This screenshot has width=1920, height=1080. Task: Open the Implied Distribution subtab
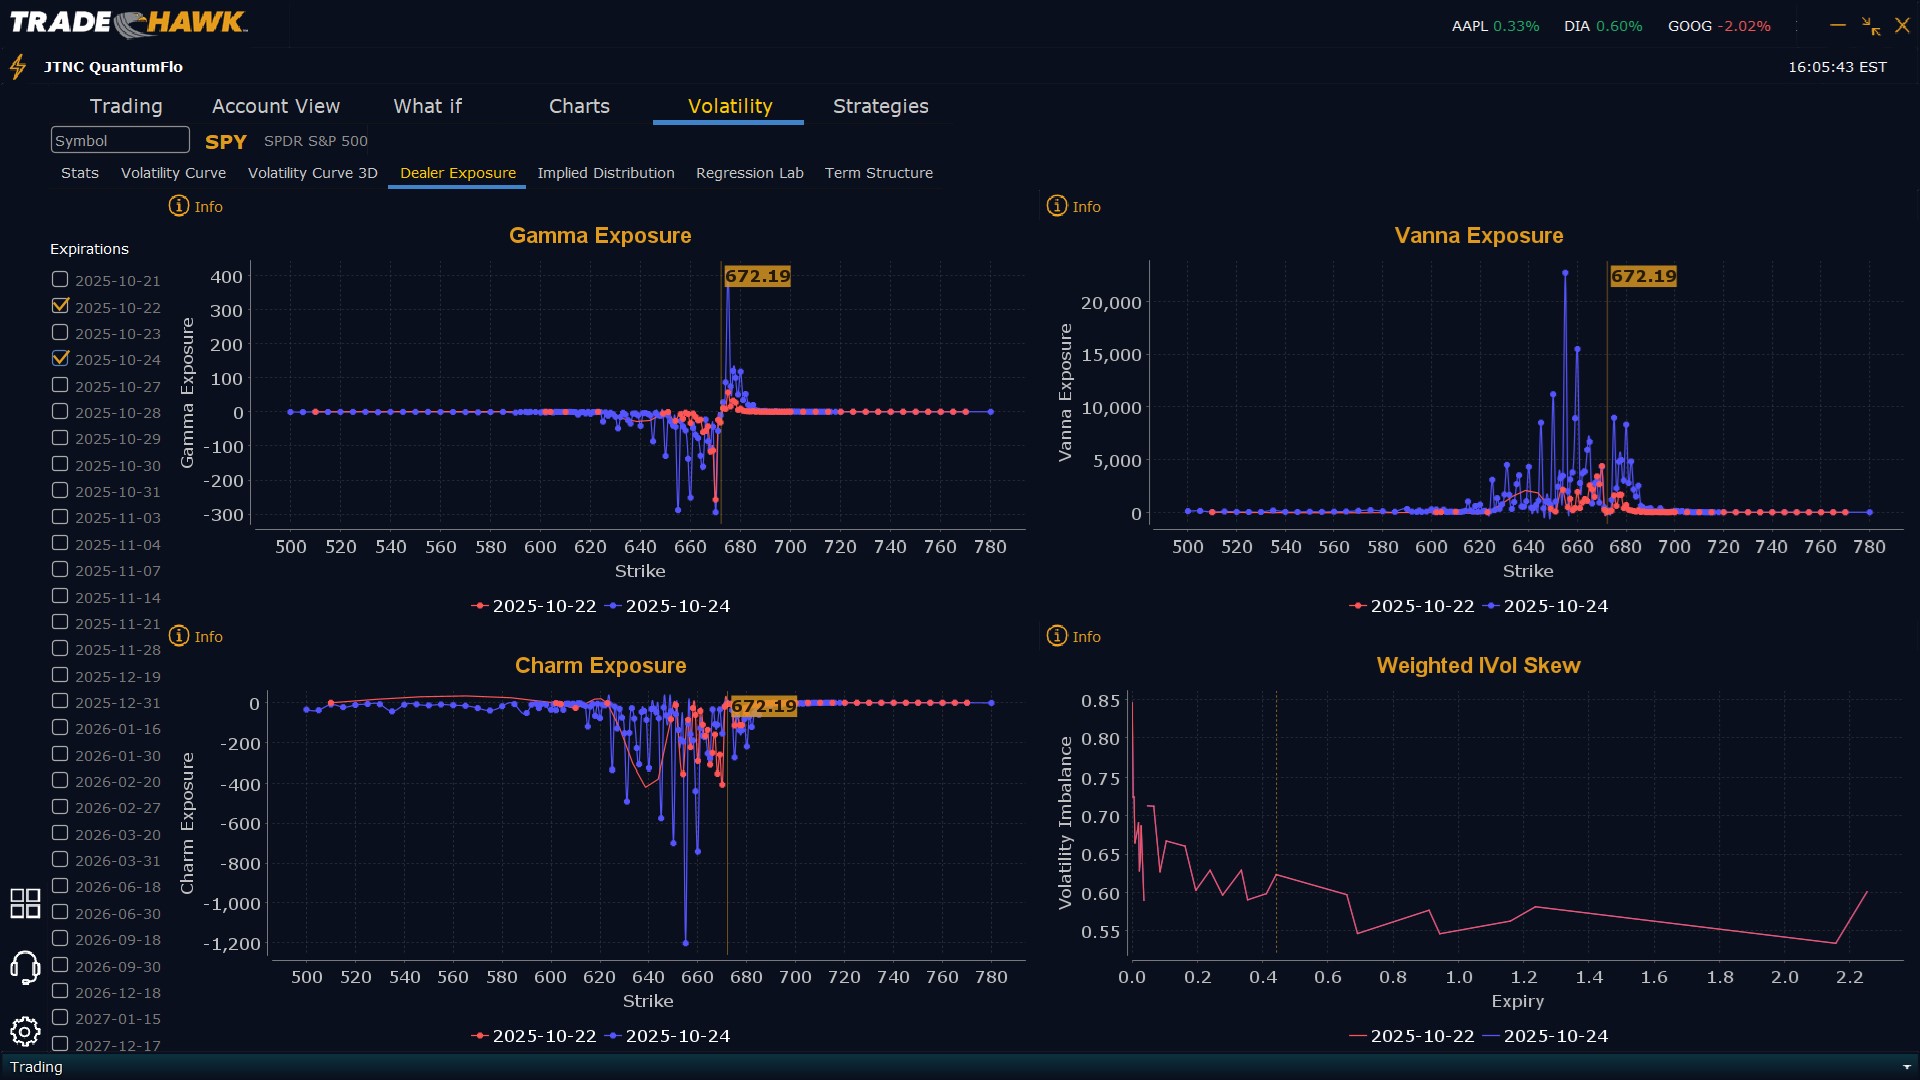(605, 173)
